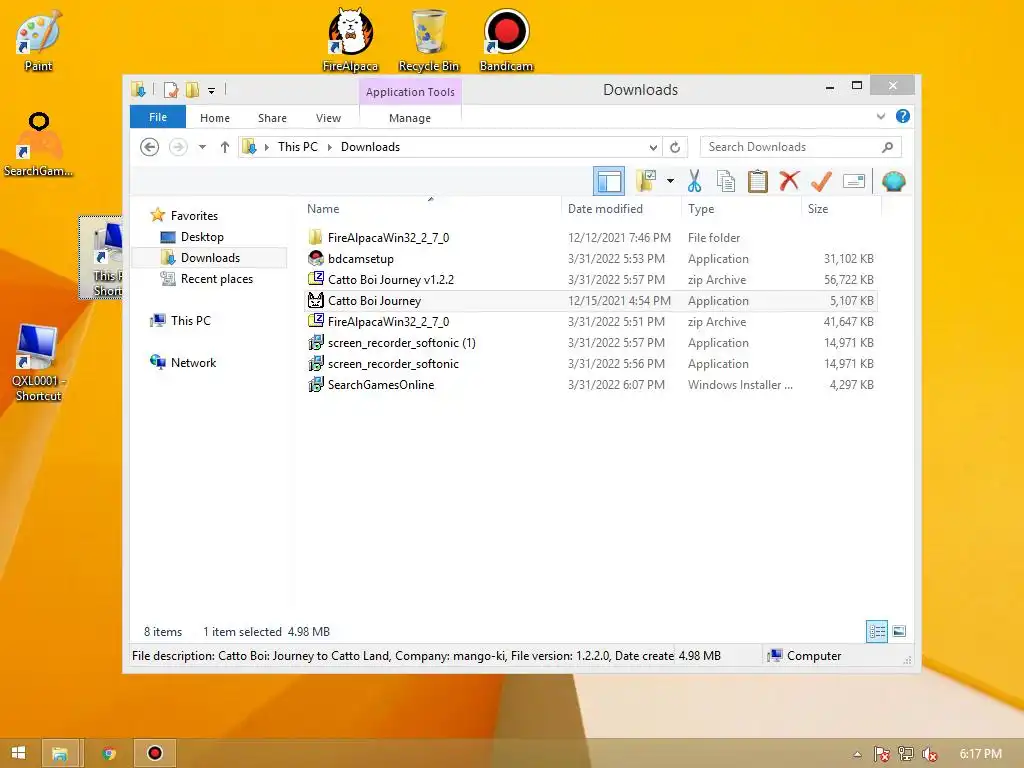Open the Help question mark icon

click(903, 116)
